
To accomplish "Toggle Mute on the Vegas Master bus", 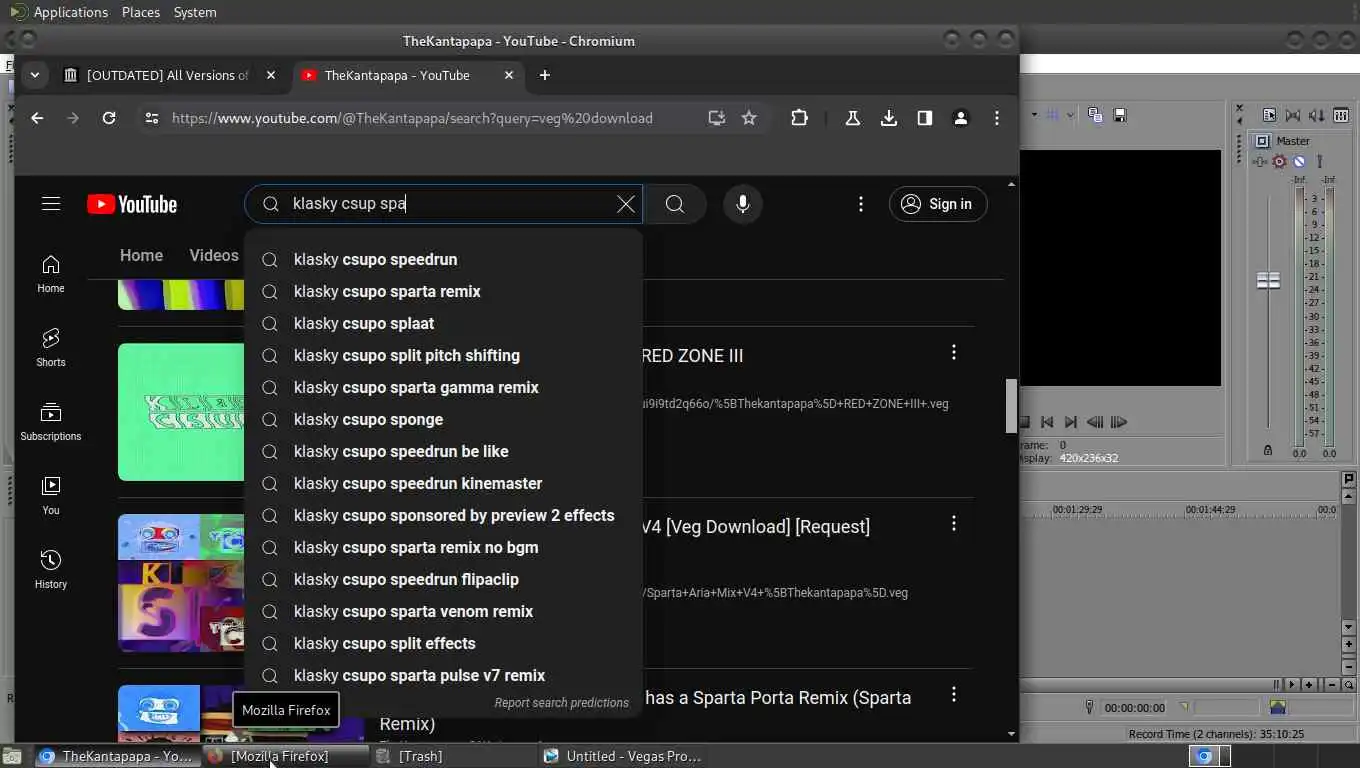I will pos(1299,161).
